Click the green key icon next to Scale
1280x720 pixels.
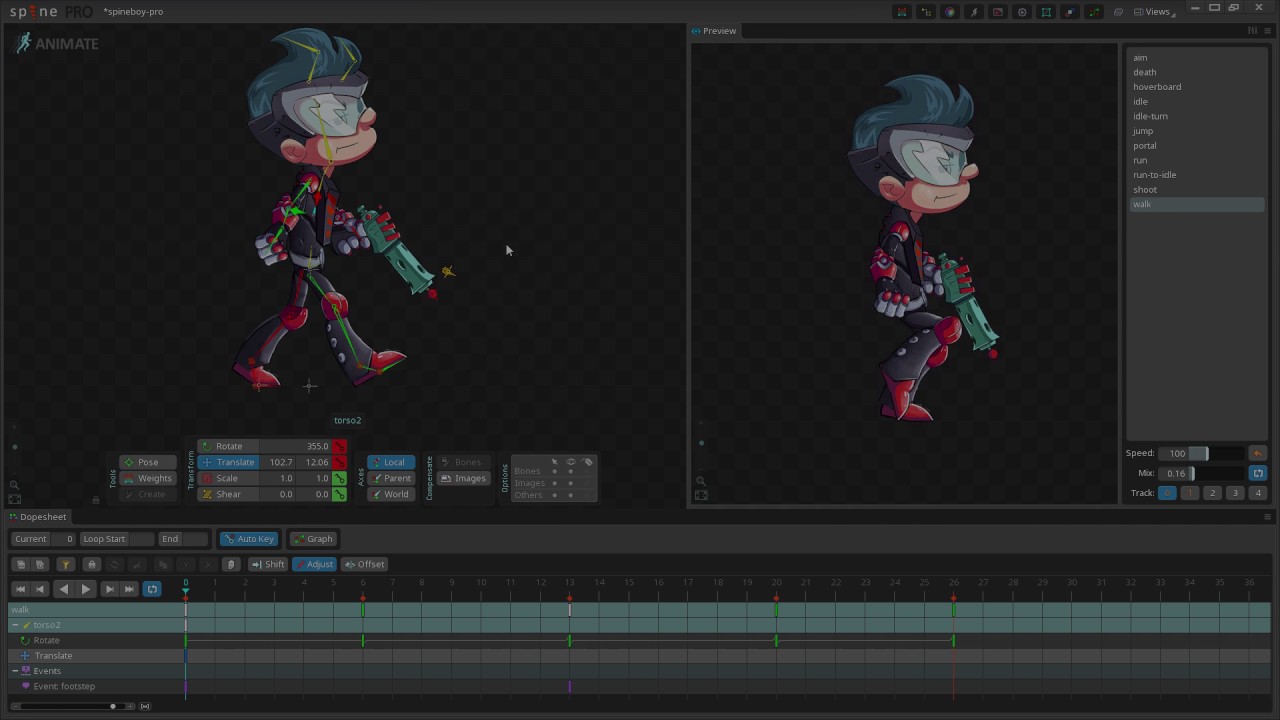[340, 478]
